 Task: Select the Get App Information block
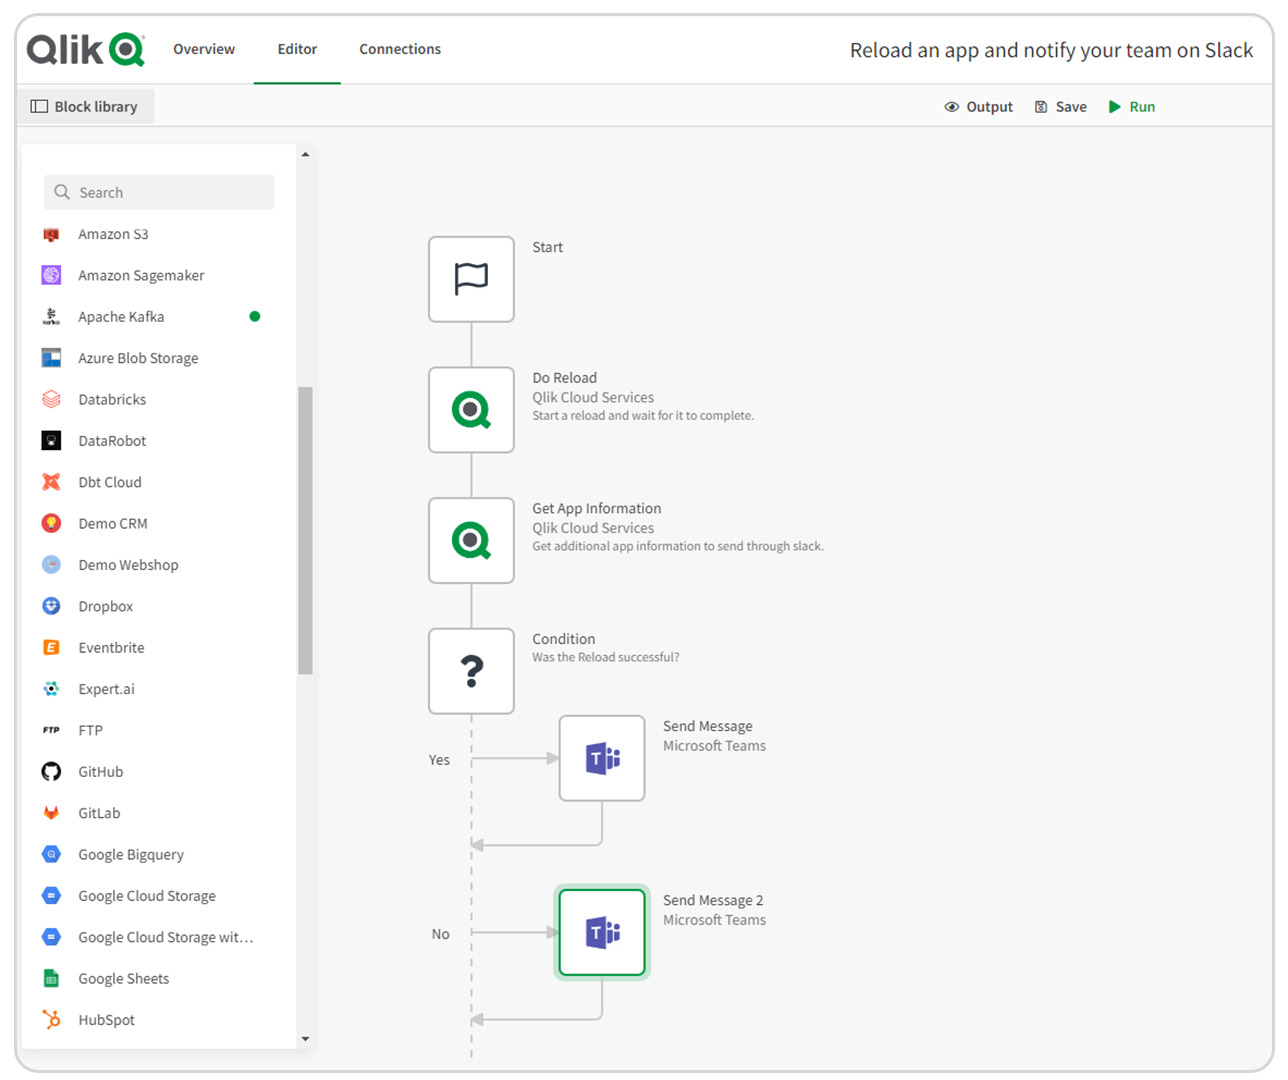tap(471, 540)
